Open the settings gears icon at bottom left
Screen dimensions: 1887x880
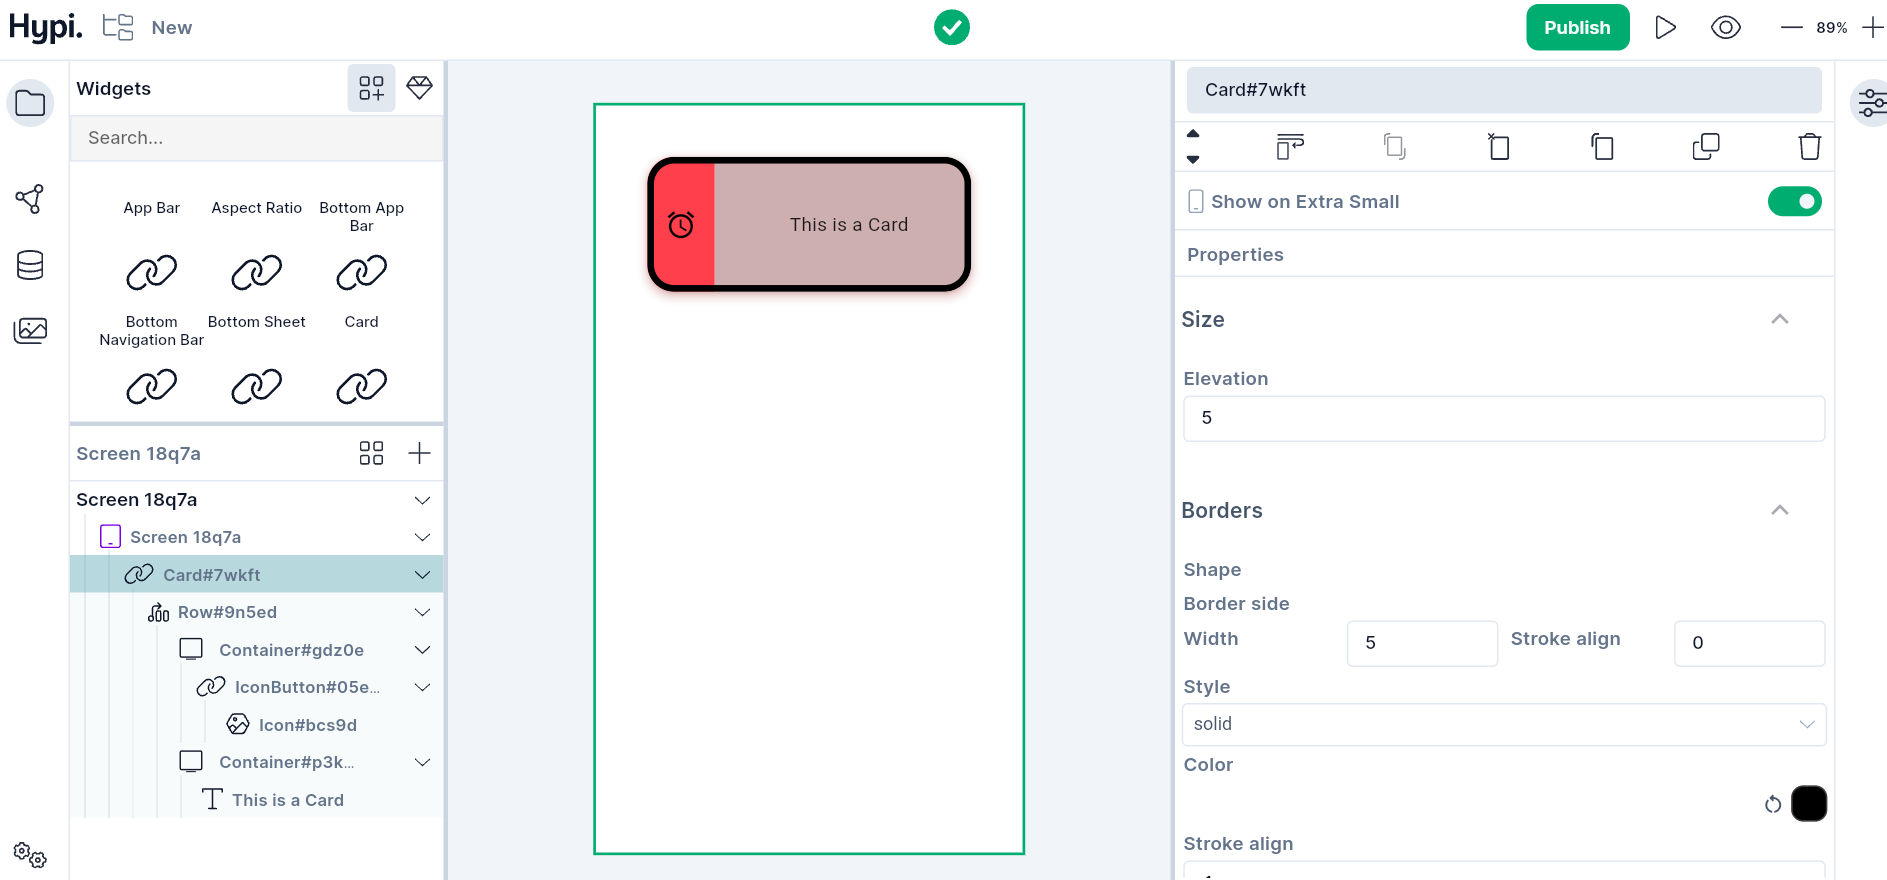click(30, 855)
